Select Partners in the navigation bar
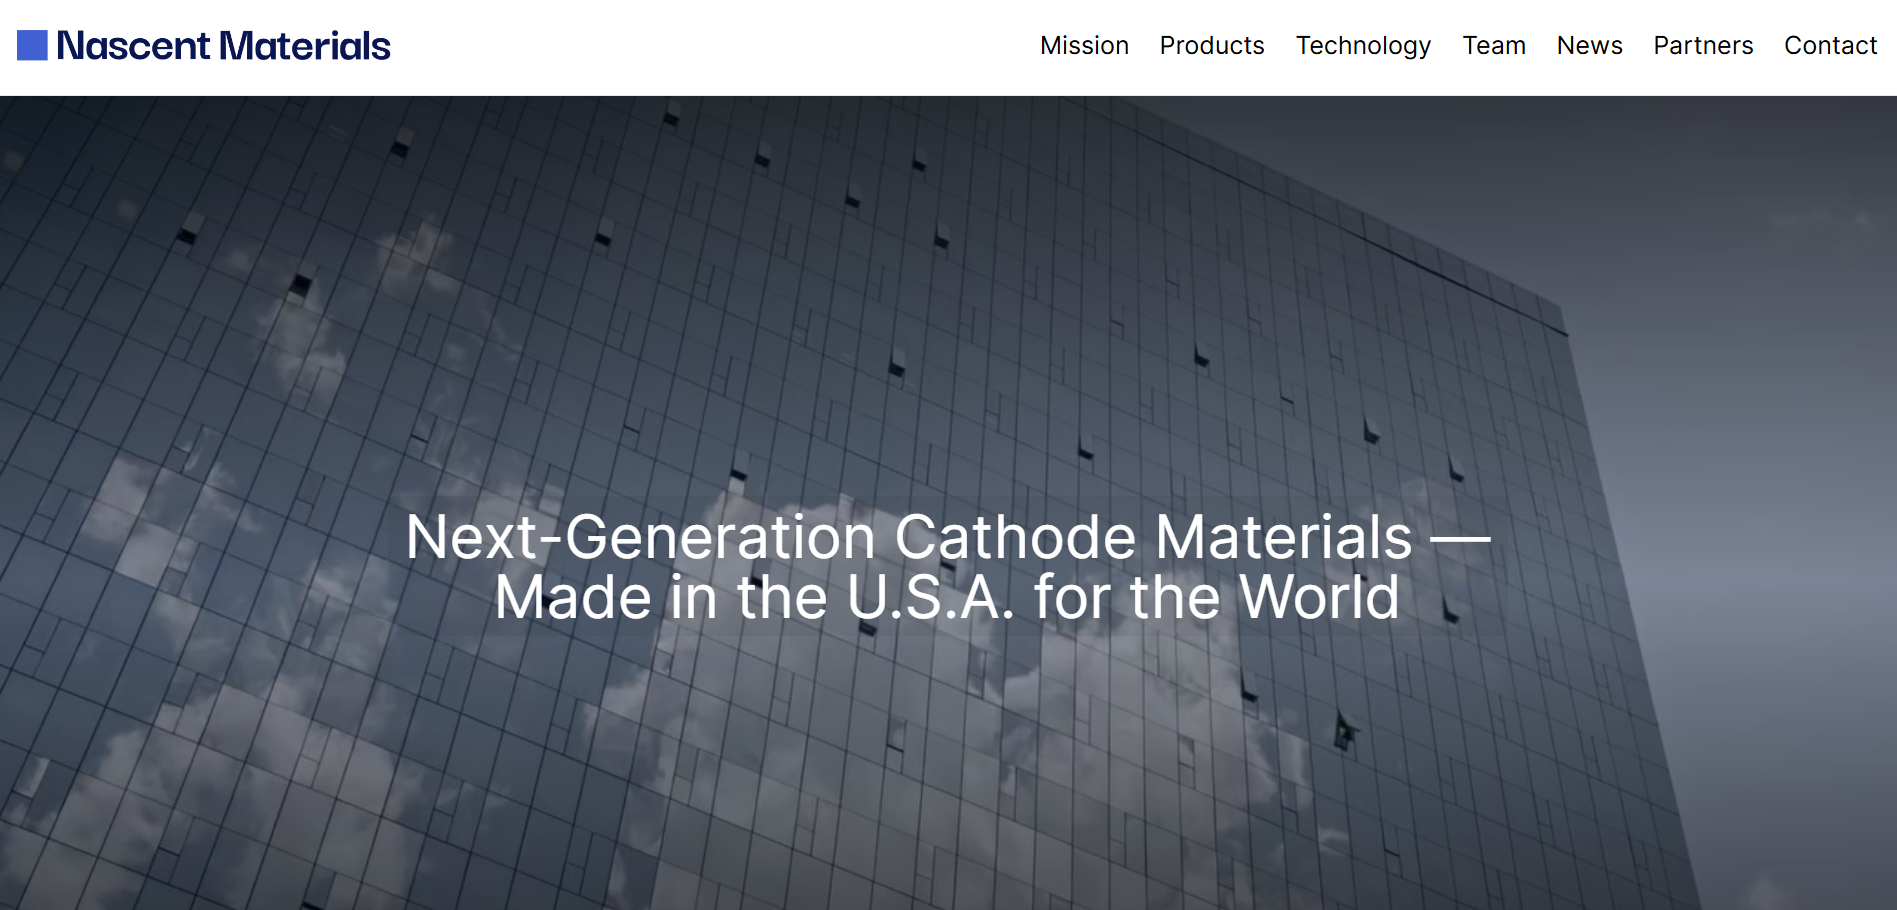The width and height of the screenshot is (1897, 910). (1703, 46)
